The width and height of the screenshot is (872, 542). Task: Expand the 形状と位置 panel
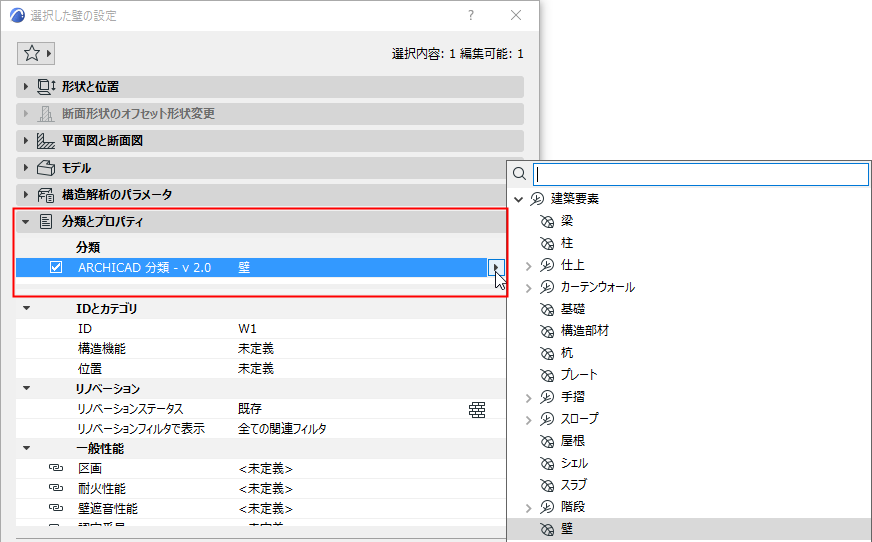tap(26, 87)
